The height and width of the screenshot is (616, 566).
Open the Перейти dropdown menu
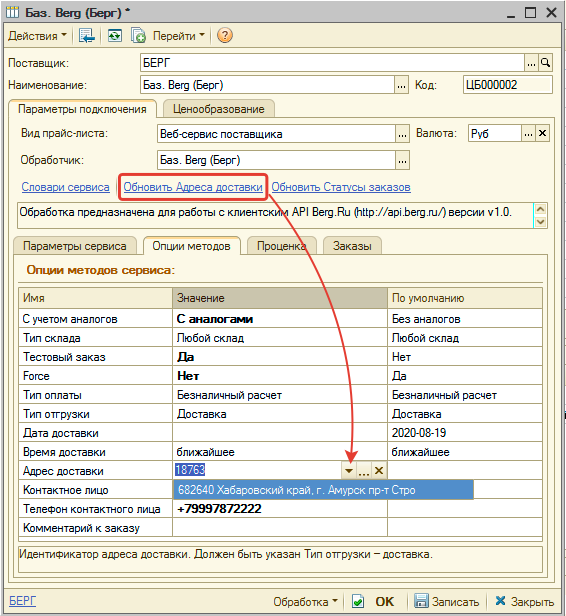pos(179,36)
